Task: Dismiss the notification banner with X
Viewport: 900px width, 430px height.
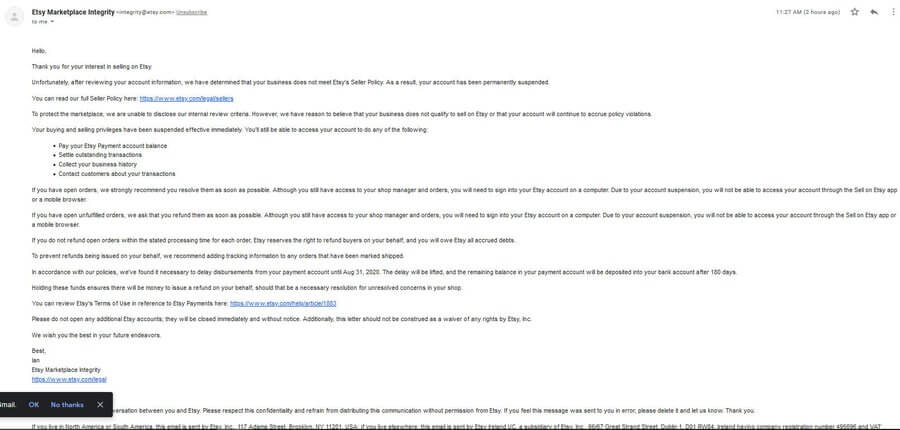Action: point(100,405)
